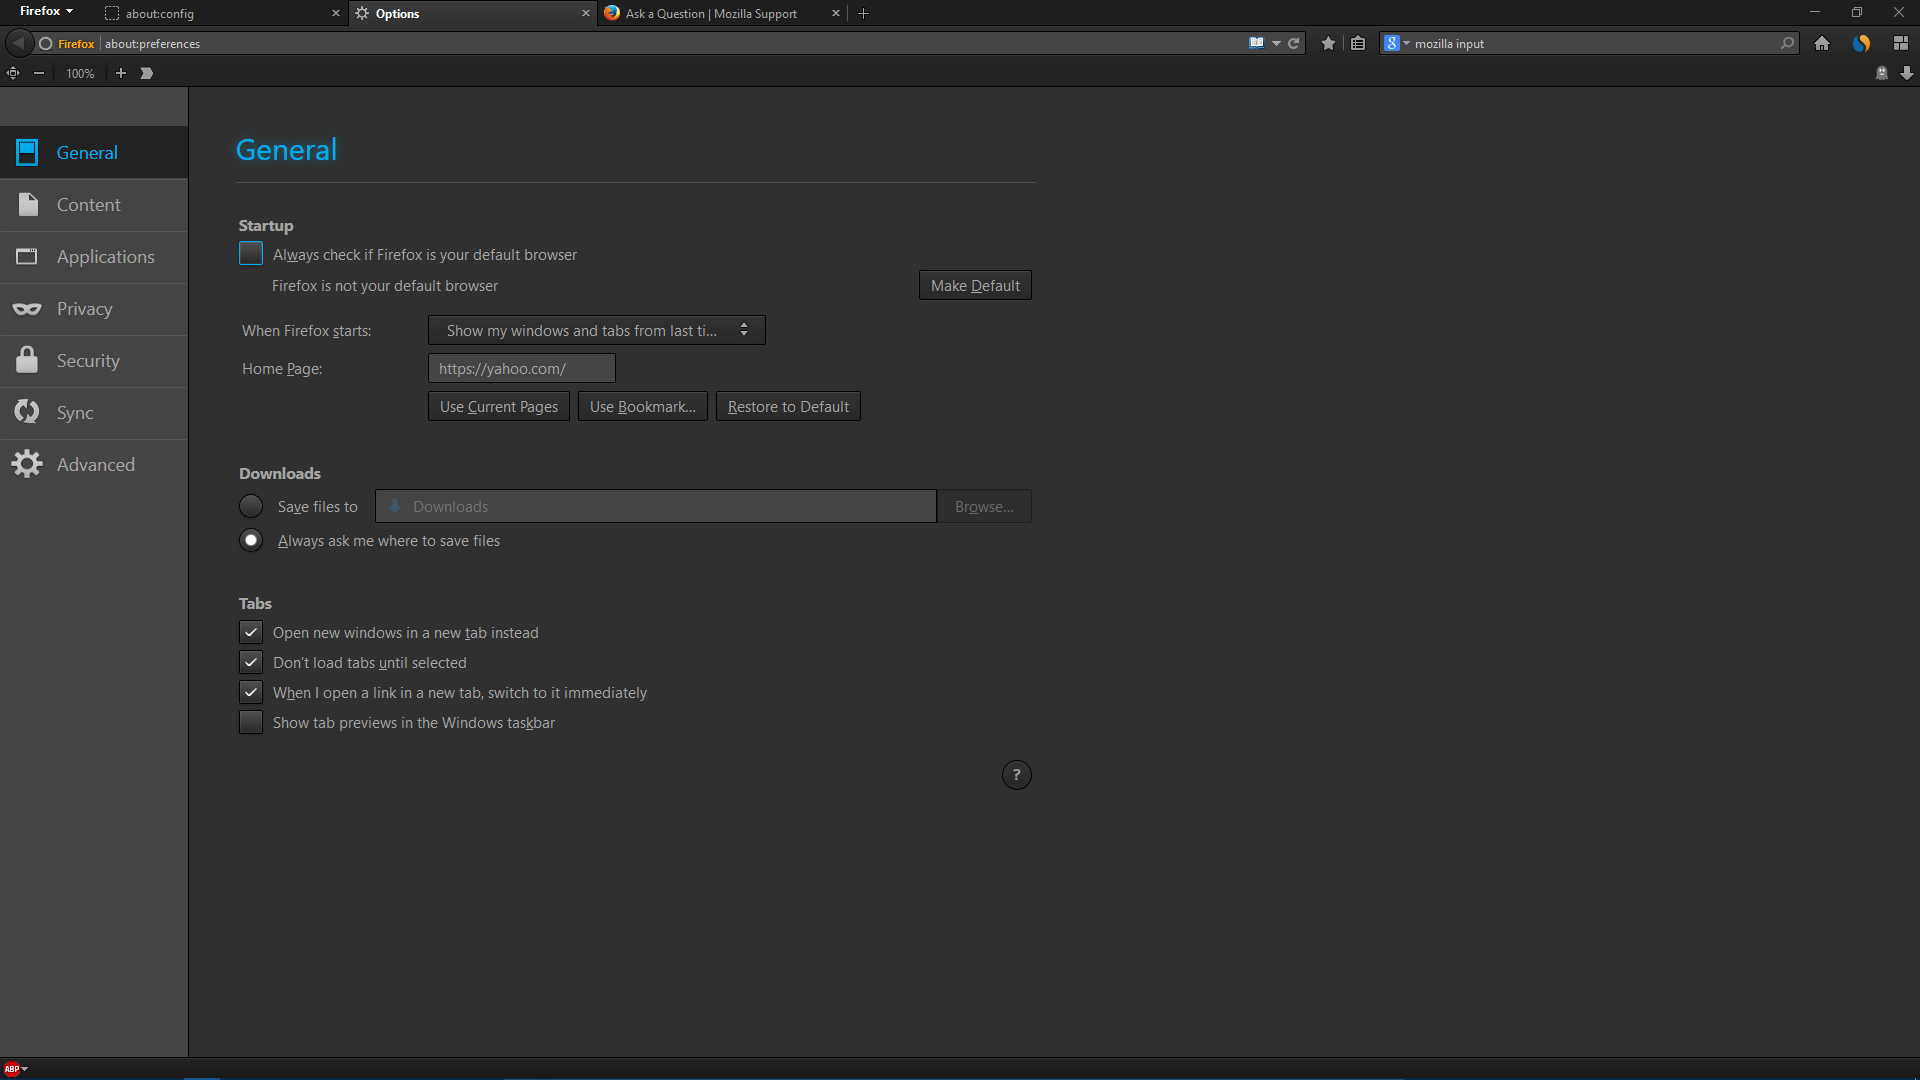Uncheck Don't load tabs until selected
Image resolution: width=1920 pixels, height=1080 pixels.
point(251,662)
